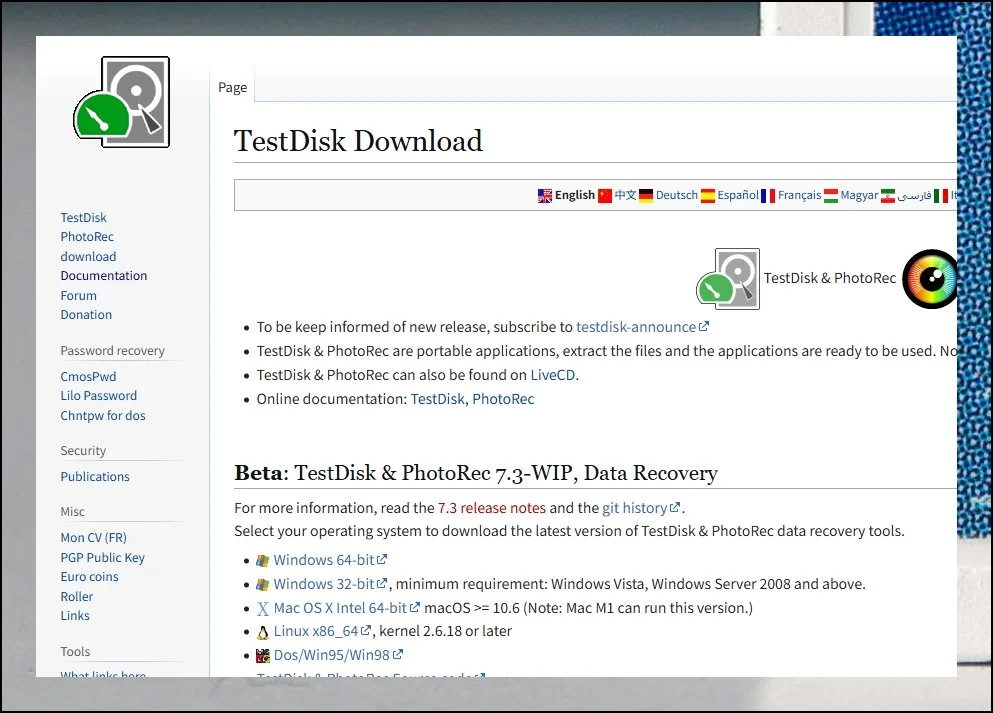Click the Linux penguin icon

[x=263, y=632]
